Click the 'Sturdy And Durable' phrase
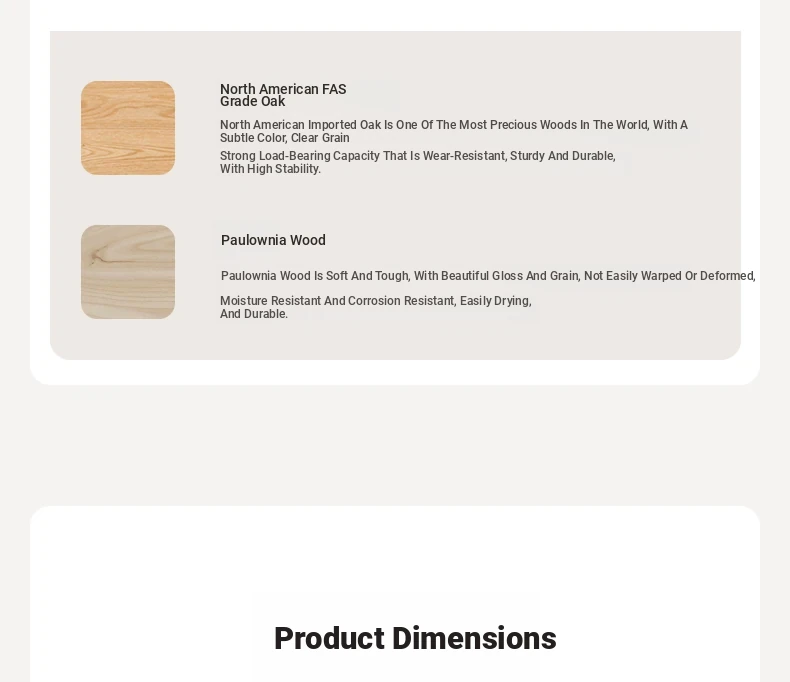 coord(563,156)
